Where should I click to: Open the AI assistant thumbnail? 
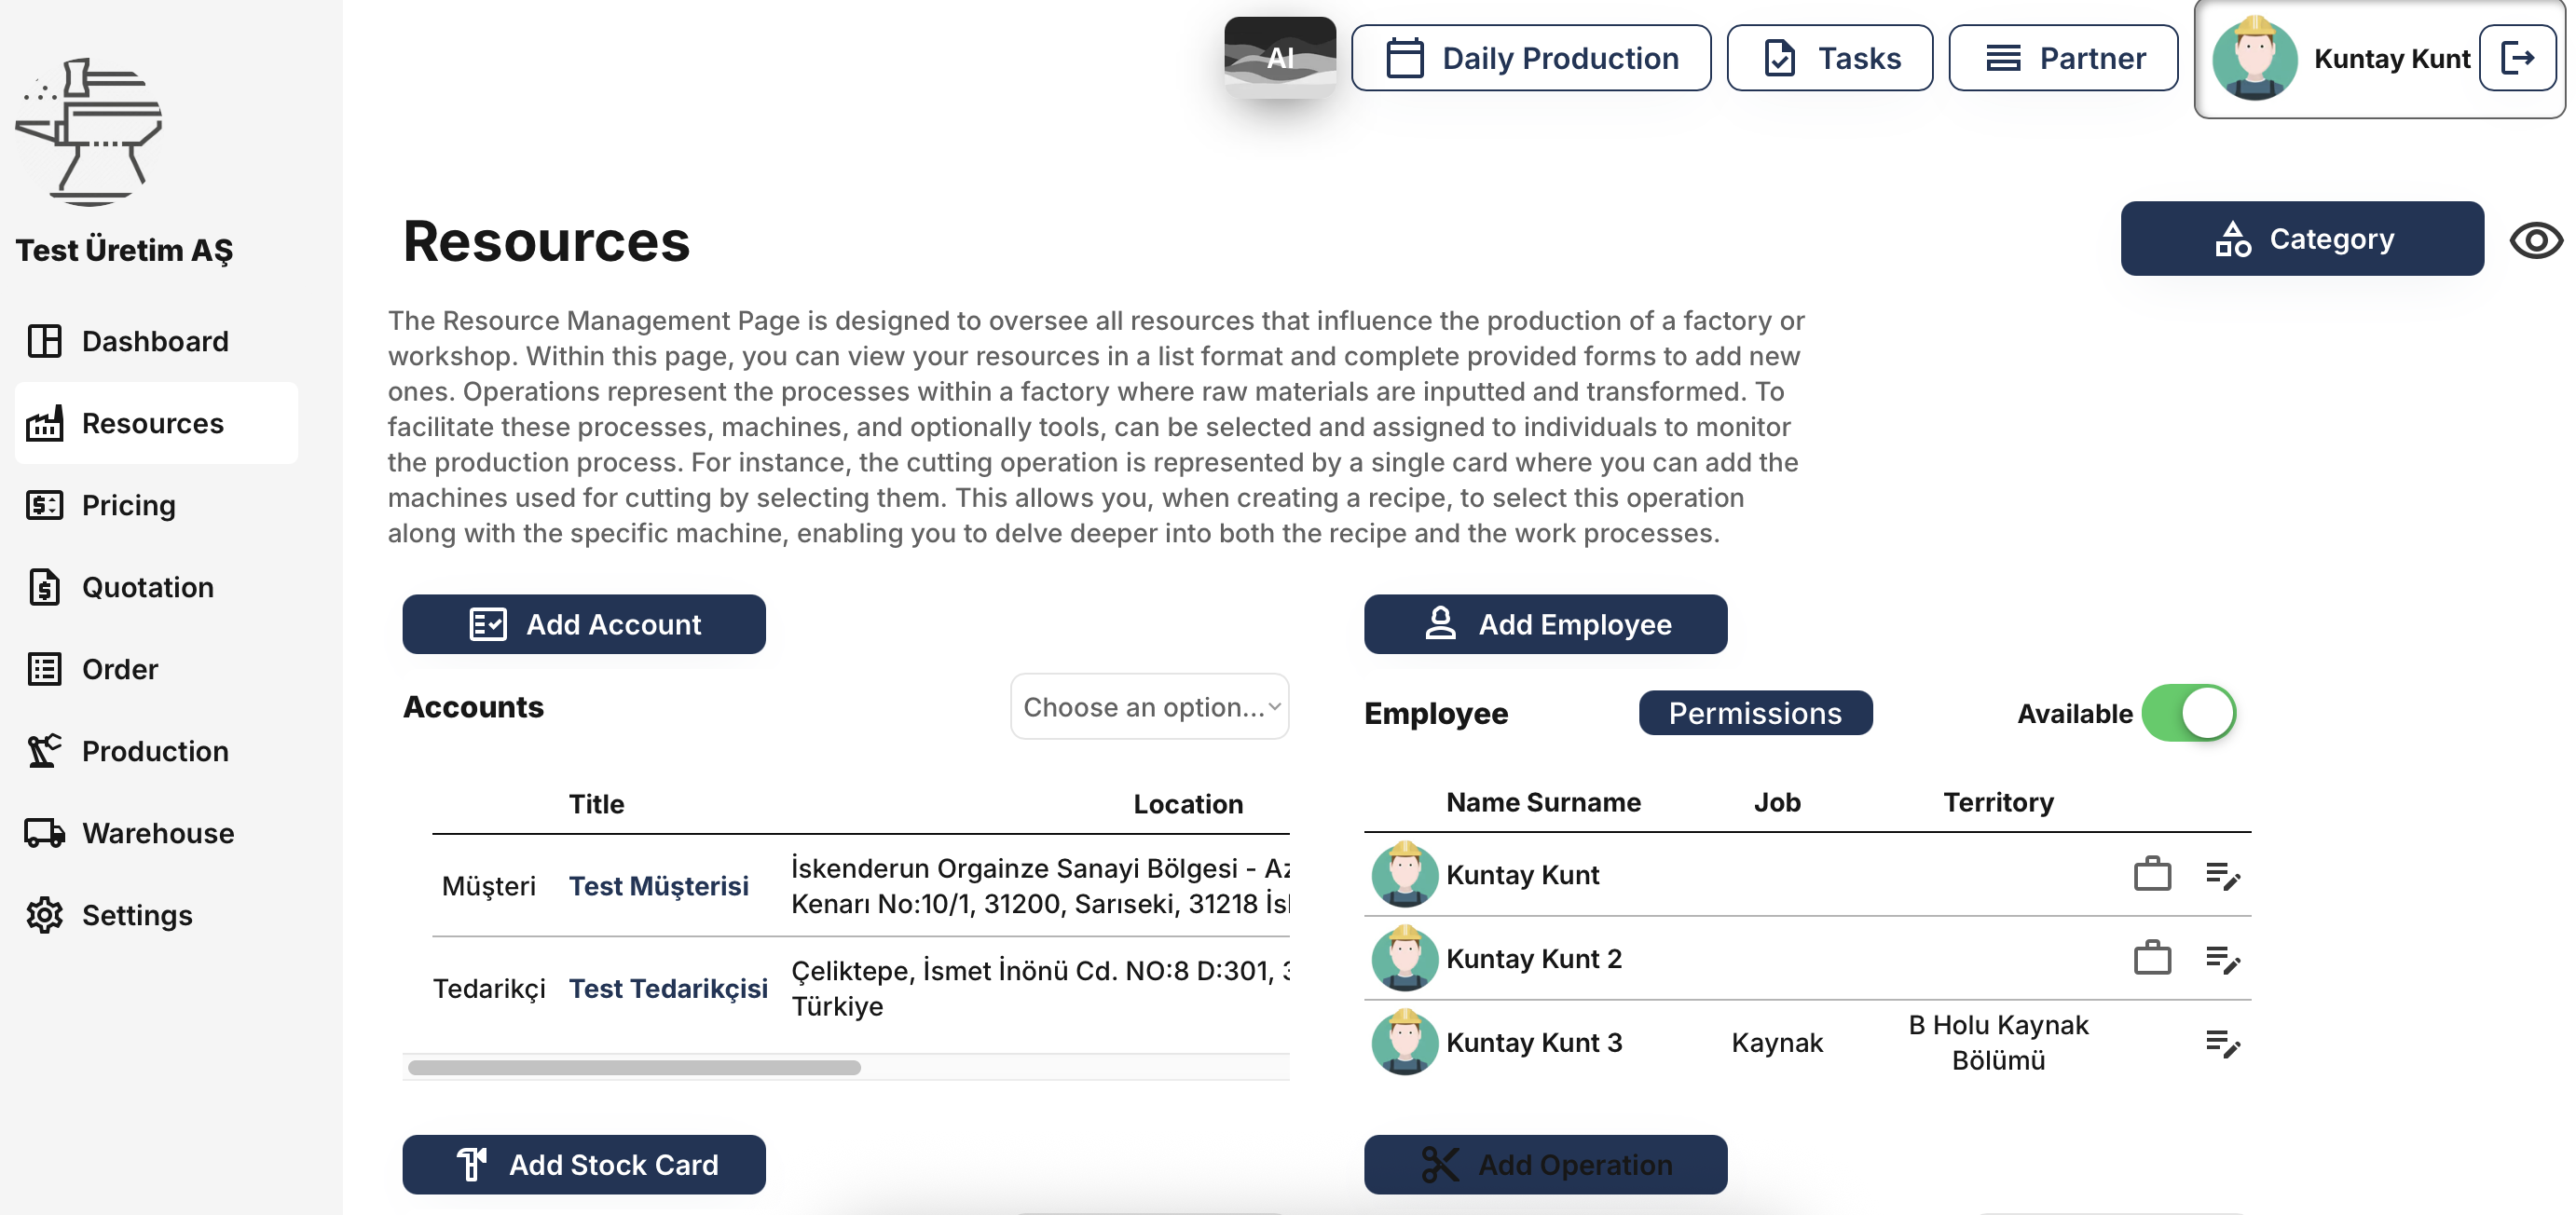(x=1279, y=57)
